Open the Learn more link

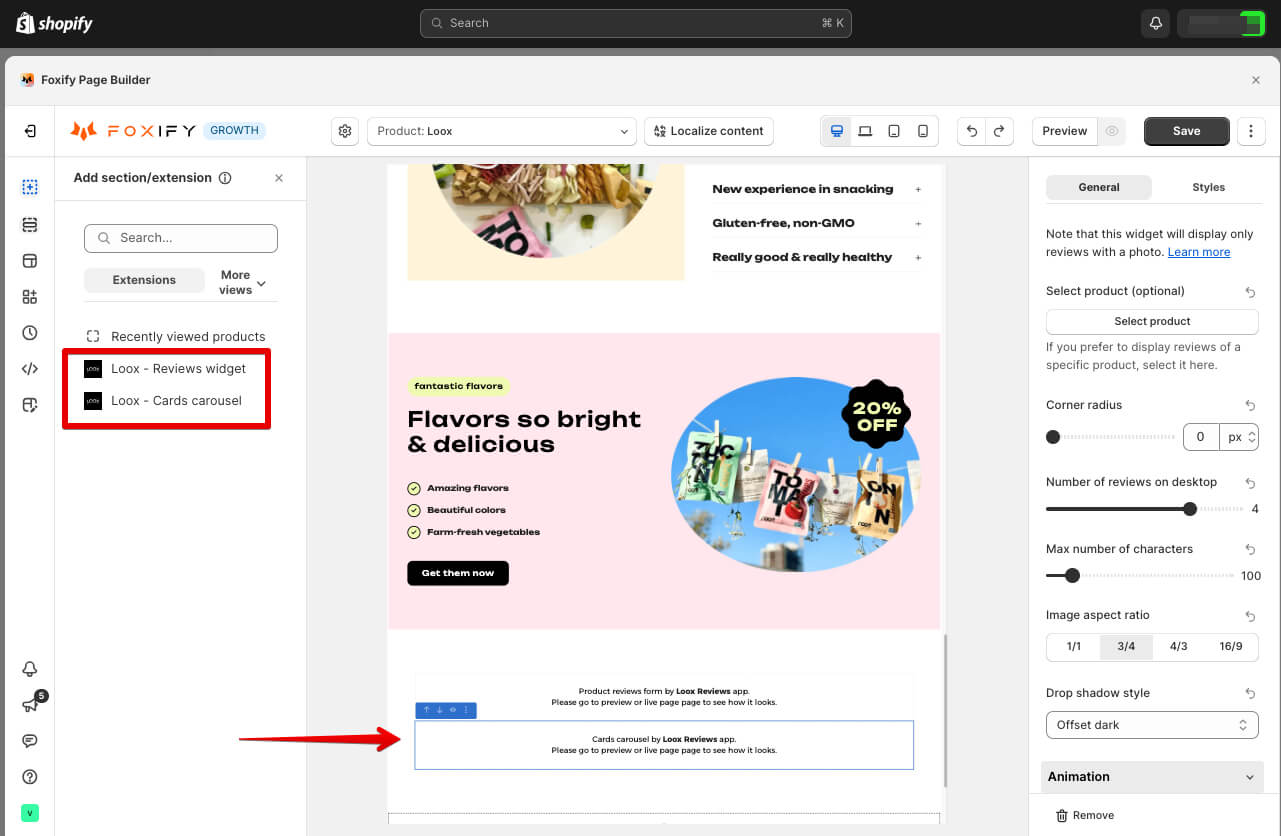pos(1199,252)
